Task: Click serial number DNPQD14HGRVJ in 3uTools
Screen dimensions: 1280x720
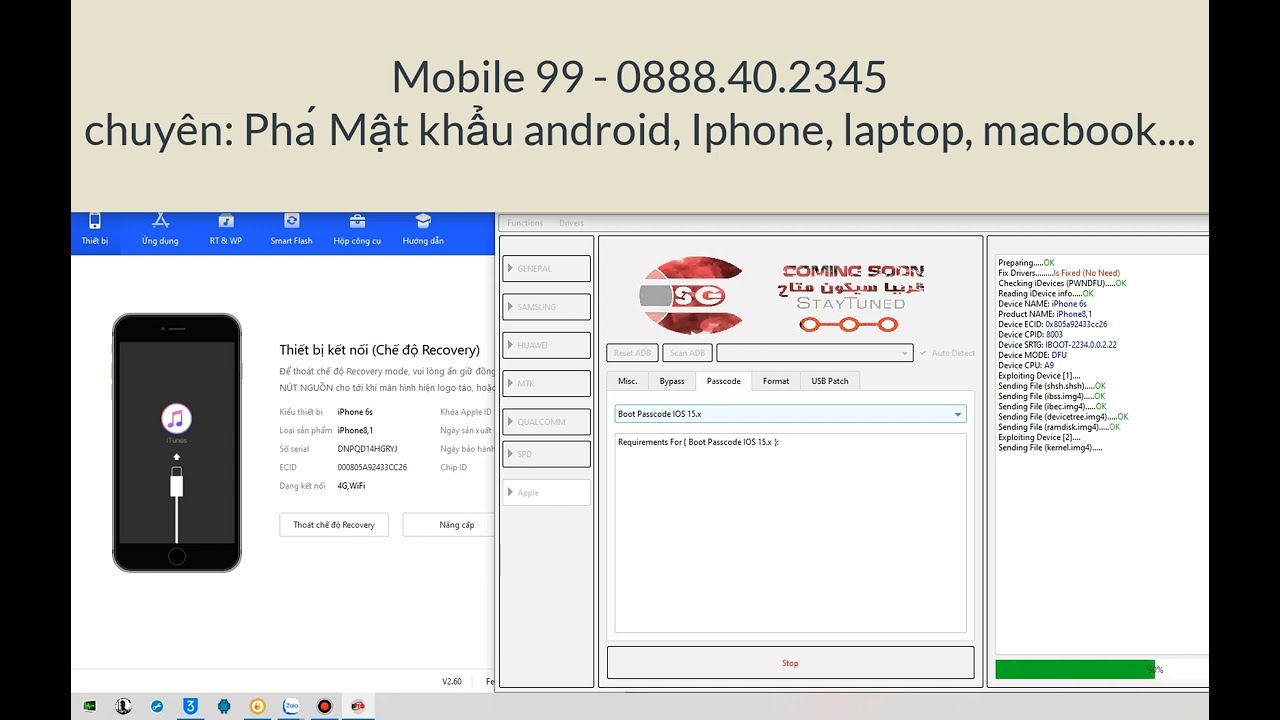Action: click(367, 449)
